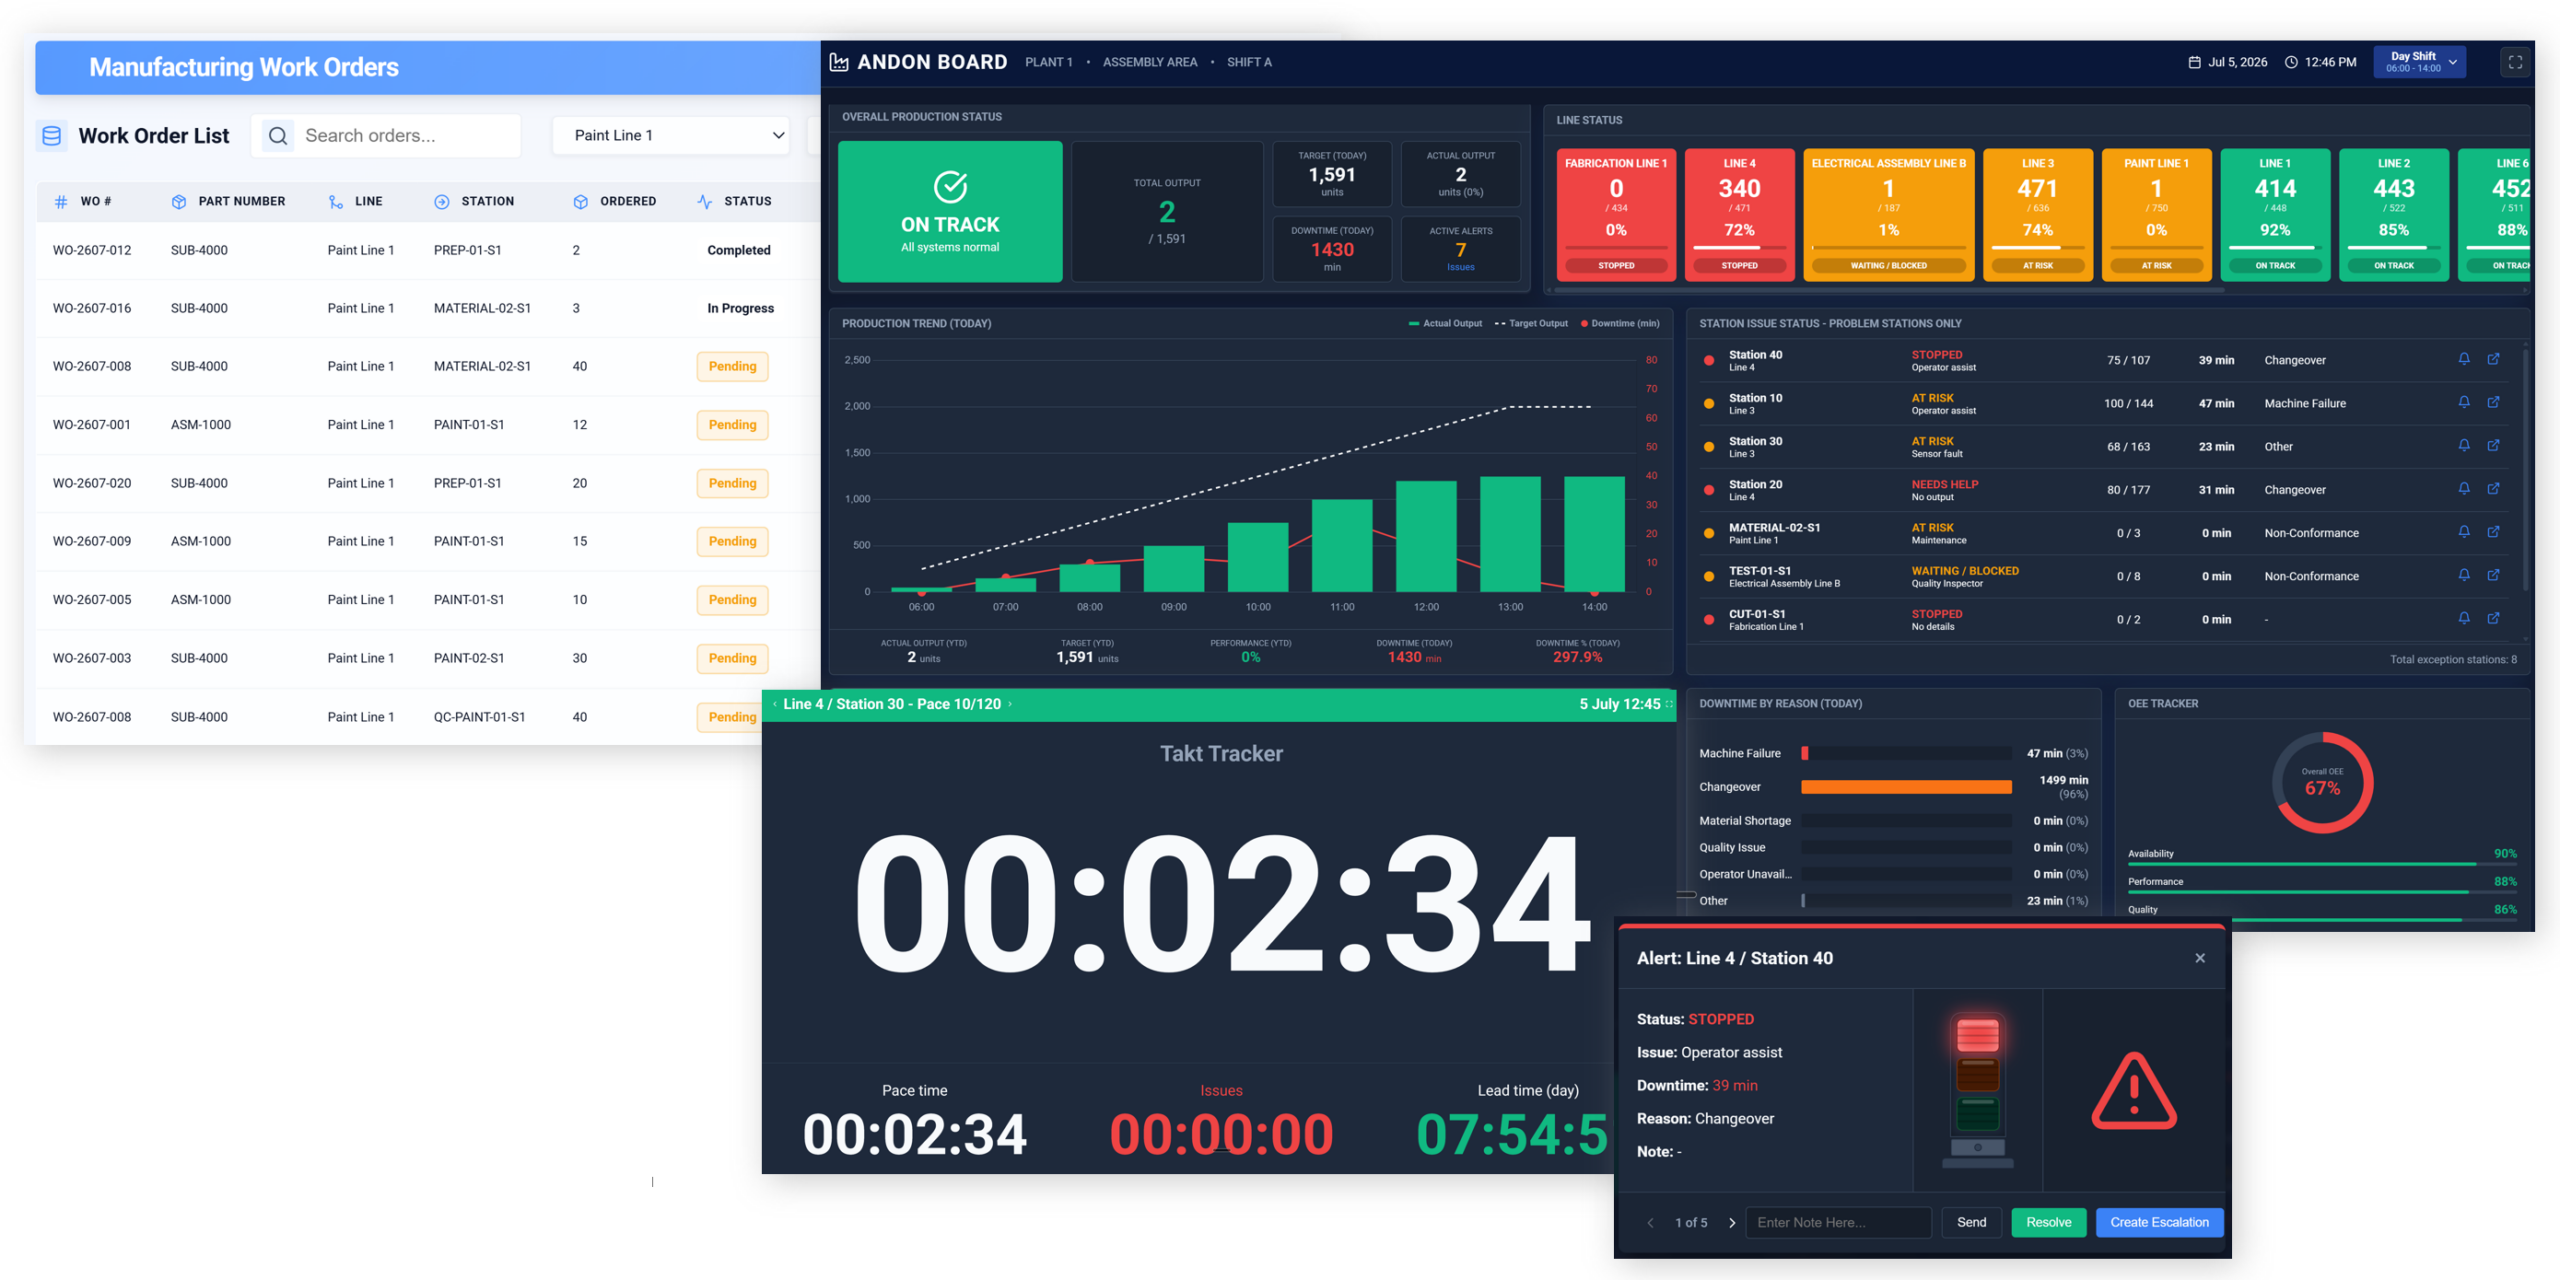Click the ON TRACK checkmark status icon

950,186
